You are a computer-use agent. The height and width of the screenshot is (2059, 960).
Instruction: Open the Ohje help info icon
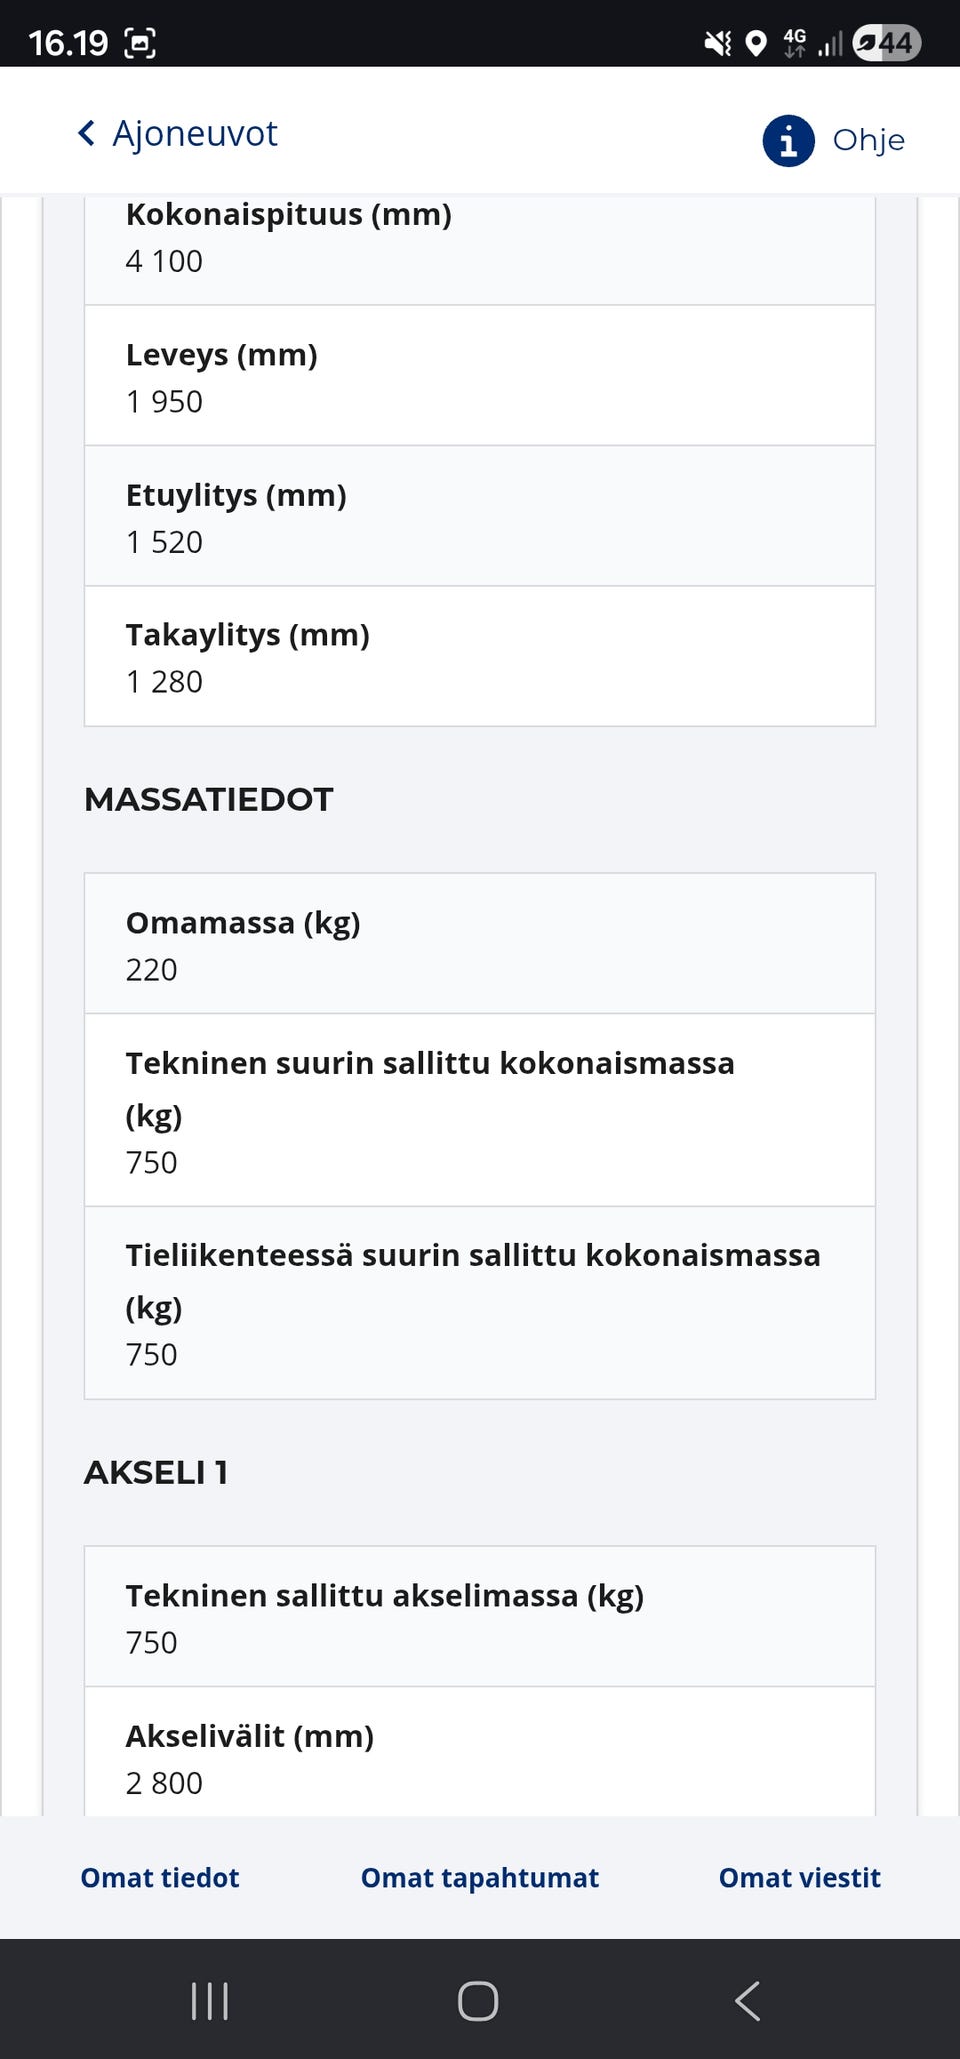[788, 141]
